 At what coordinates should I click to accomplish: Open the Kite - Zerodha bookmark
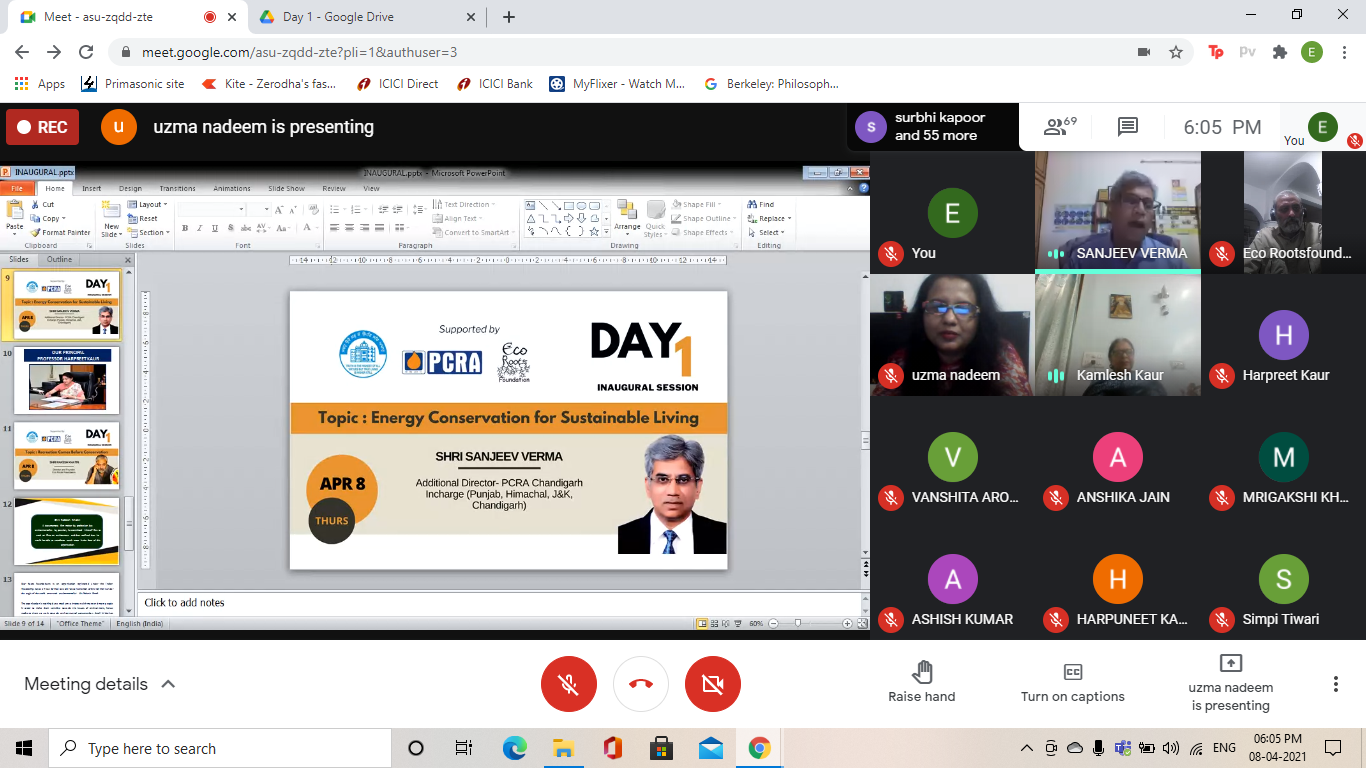point(269,84)
